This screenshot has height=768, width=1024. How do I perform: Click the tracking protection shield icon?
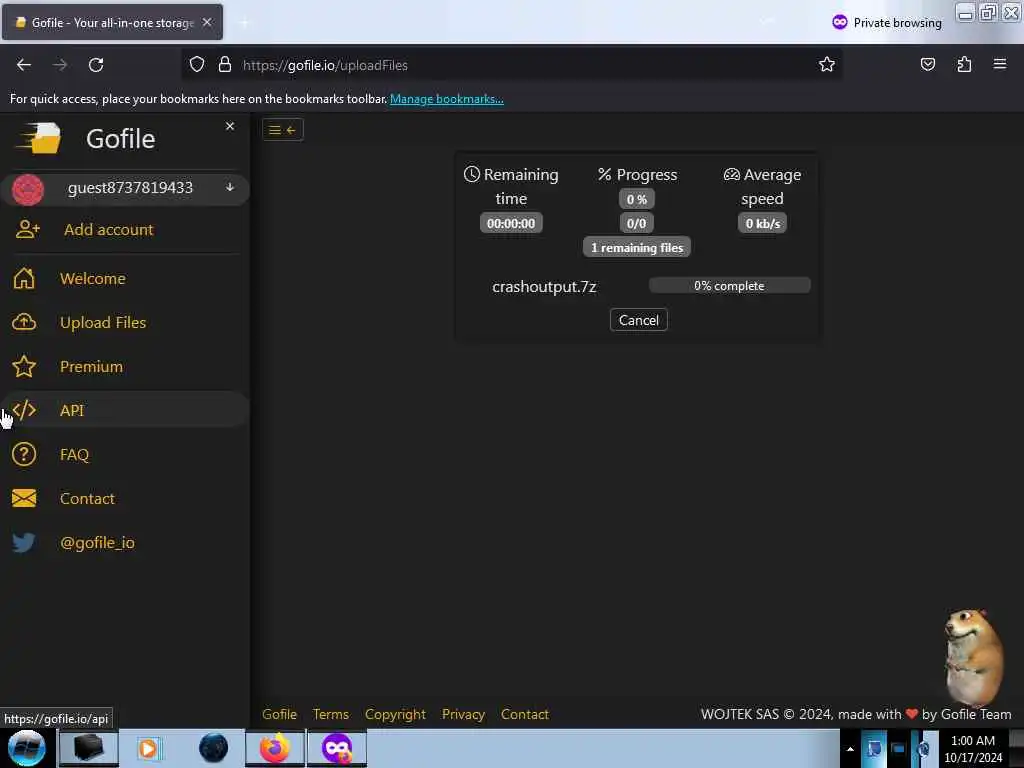197,65
